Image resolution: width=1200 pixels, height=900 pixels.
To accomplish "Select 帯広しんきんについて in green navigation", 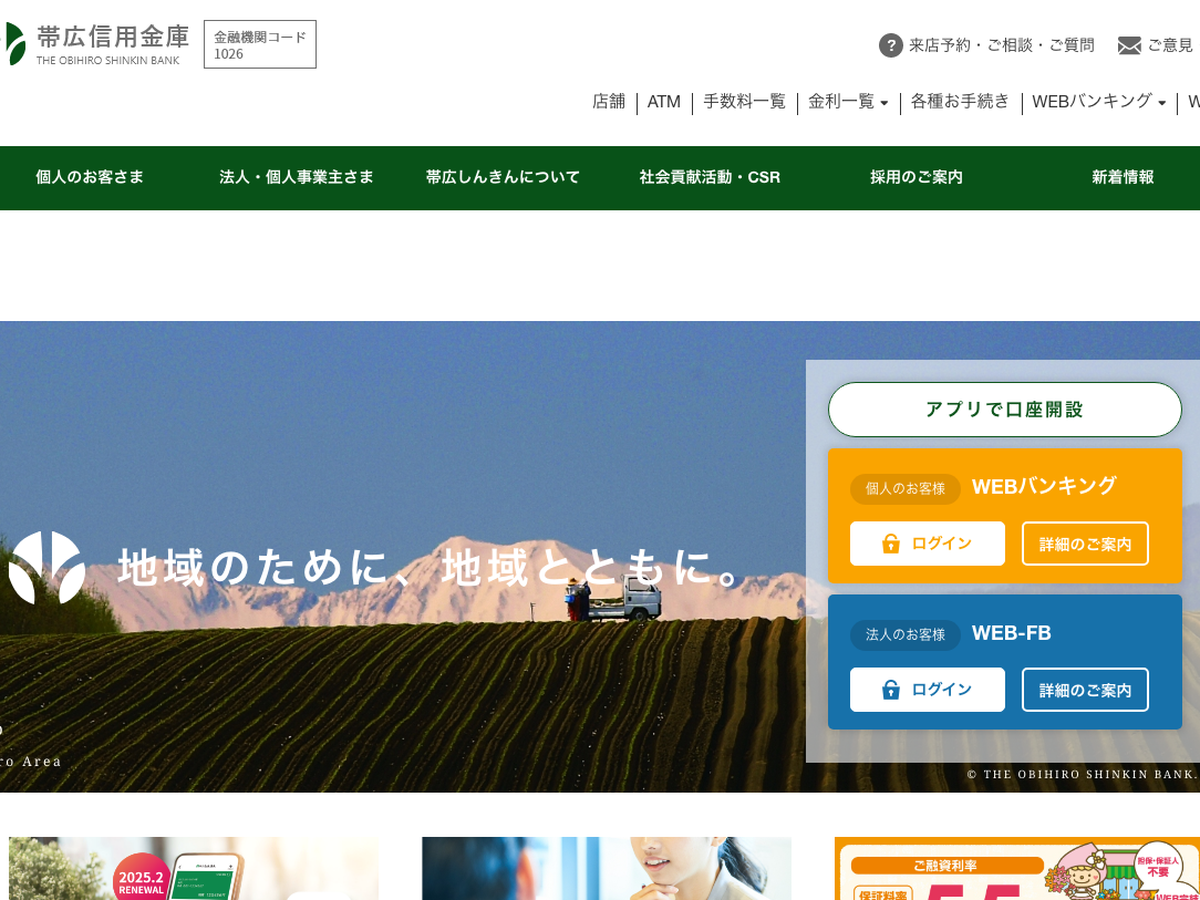I will 503,177.
